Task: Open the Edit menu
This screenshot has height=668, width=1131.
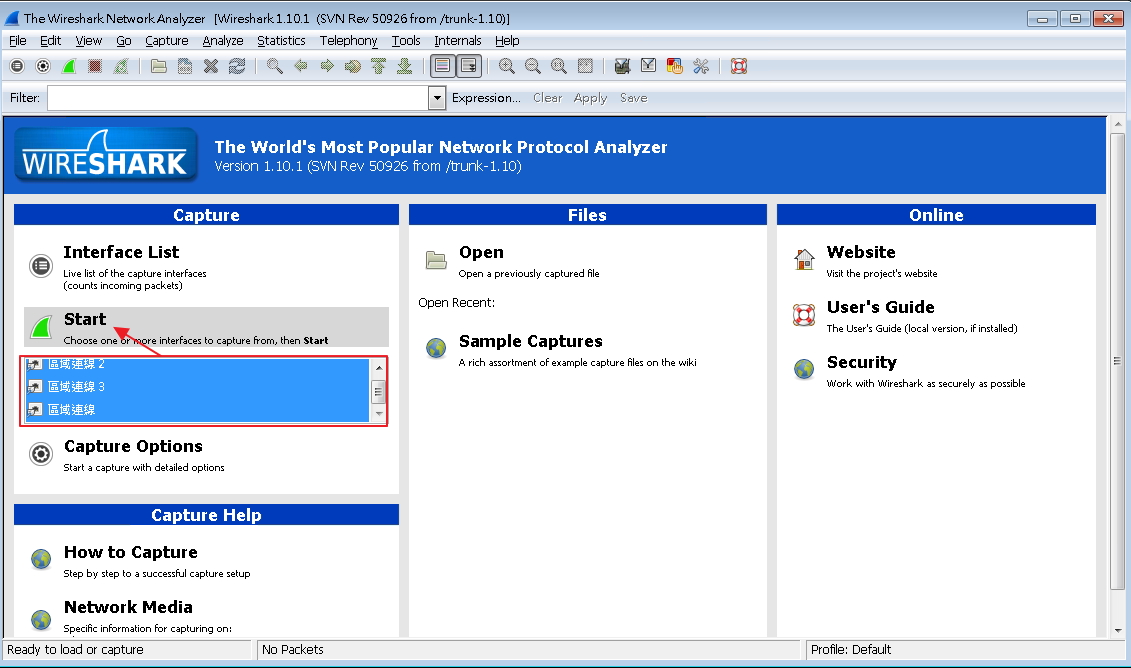Action: pos(50,40)
